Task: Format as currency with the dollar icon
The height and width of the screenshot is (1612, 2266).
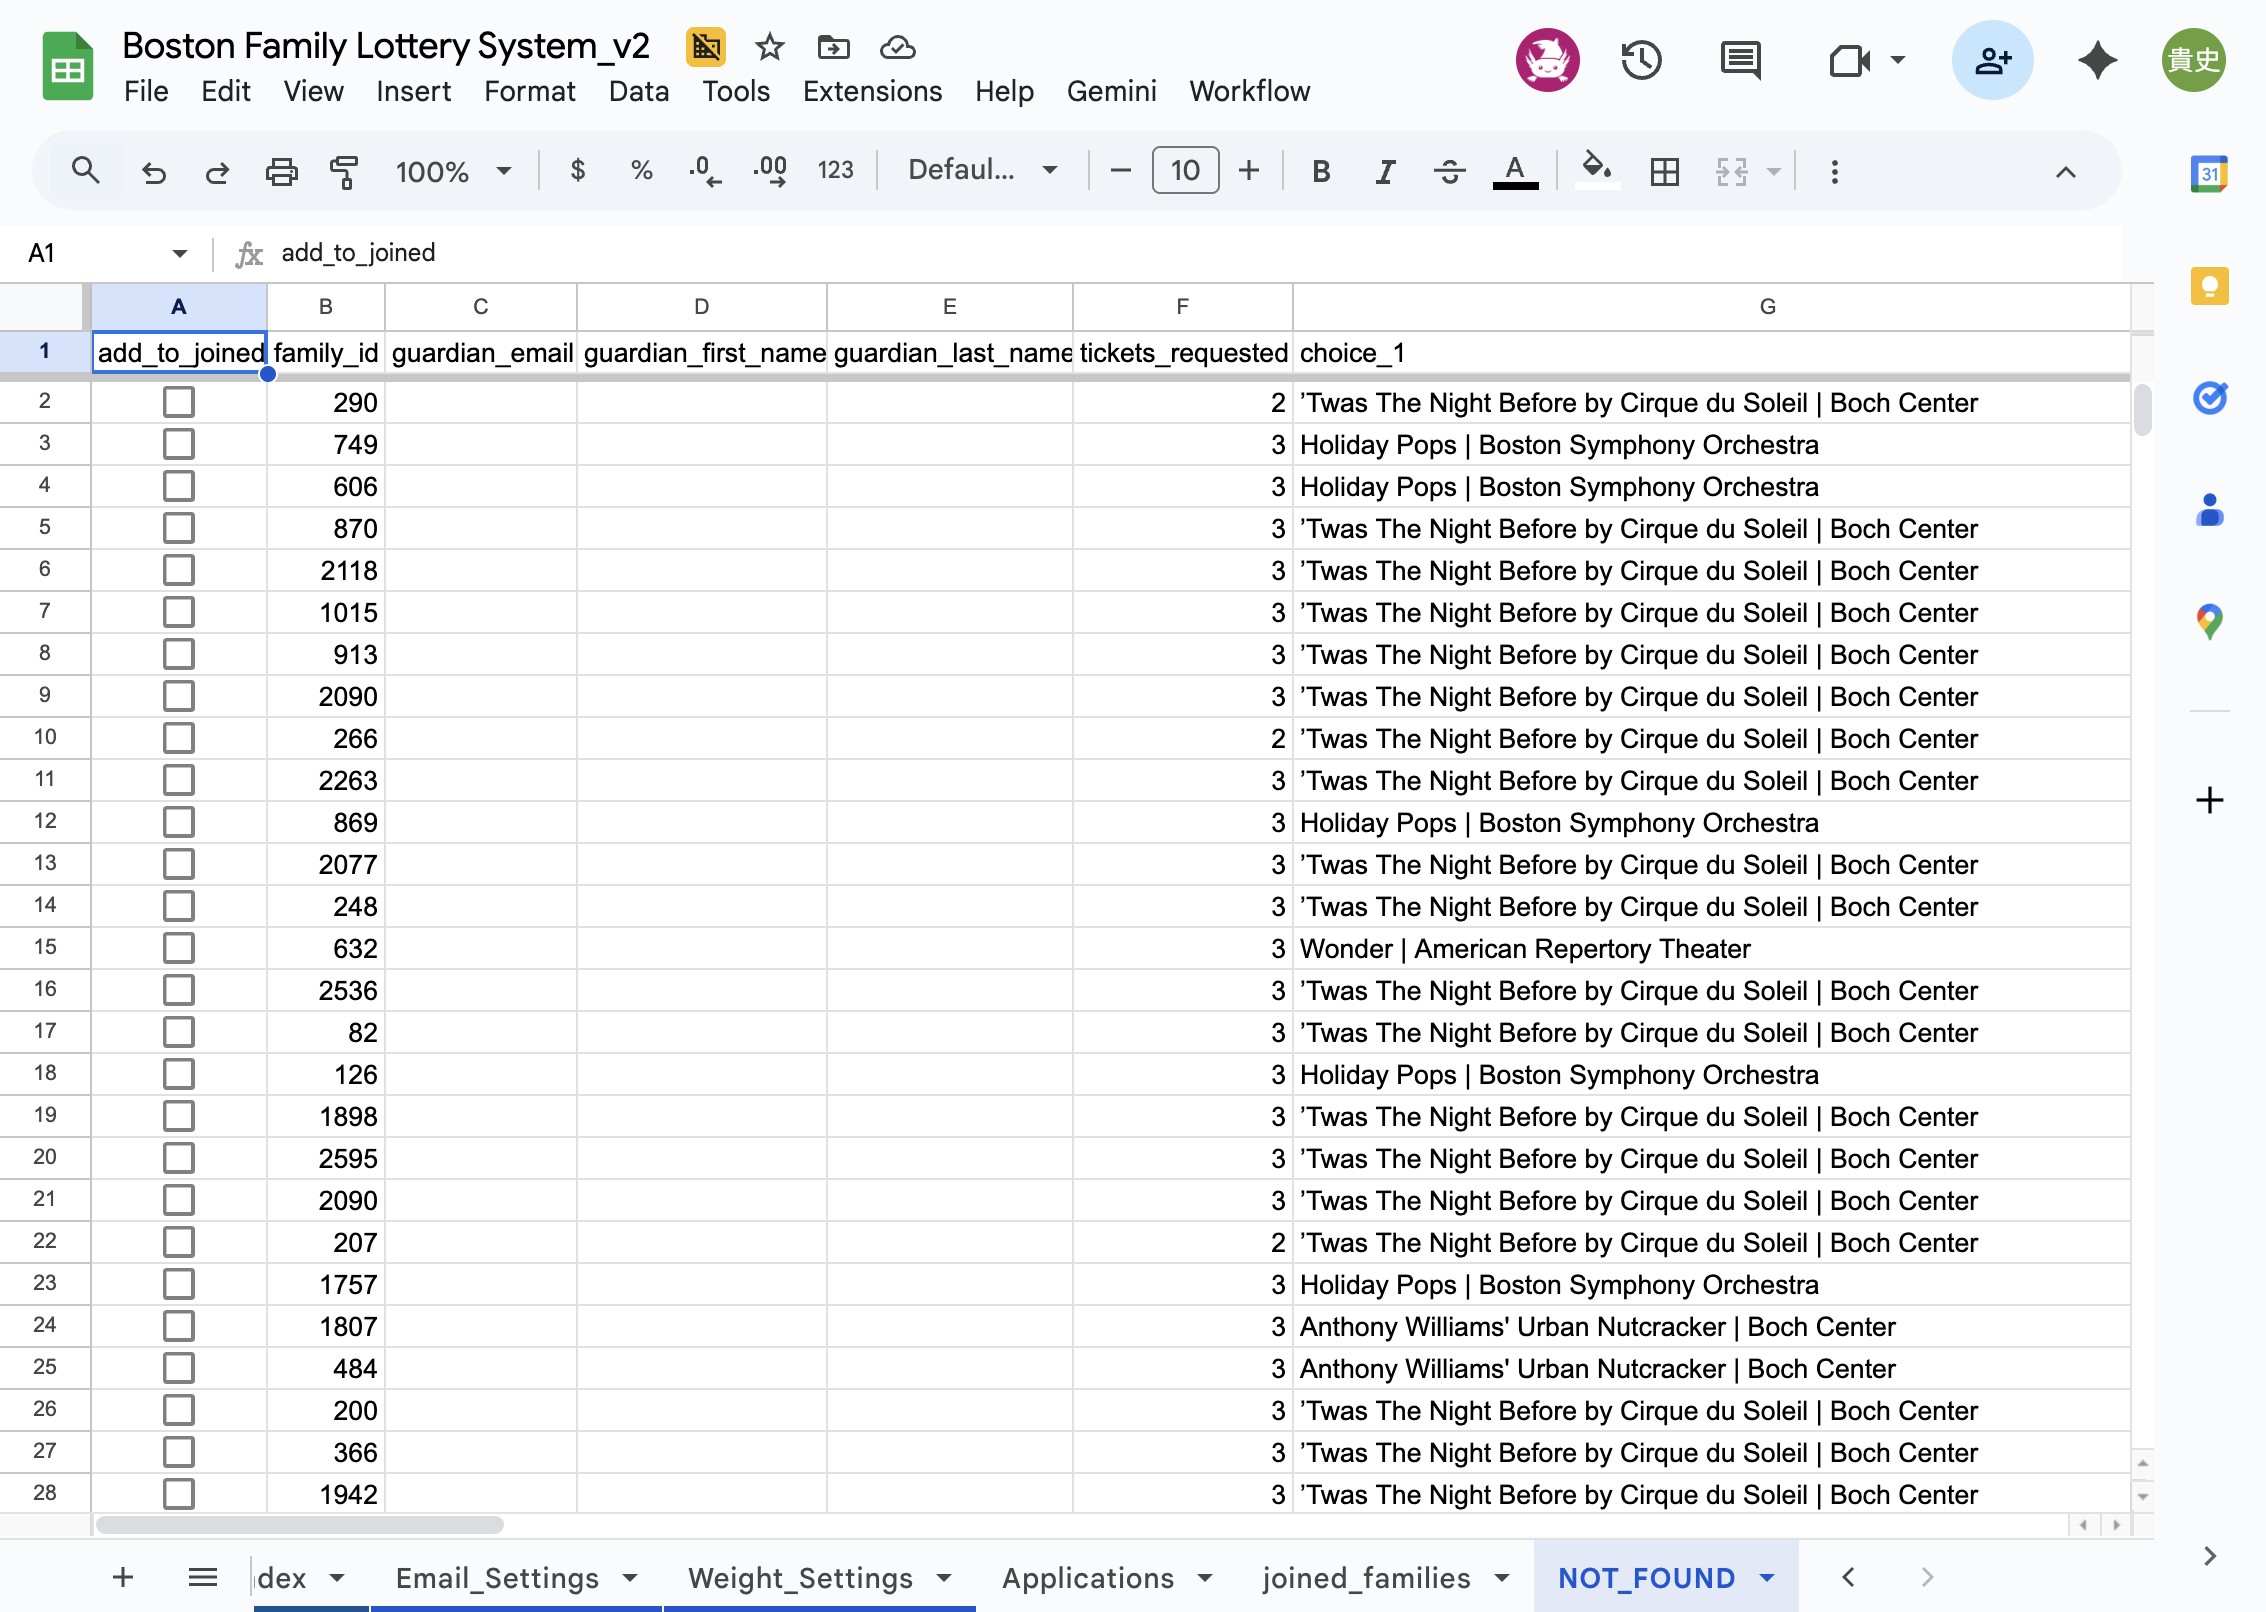Action: pos(577,171)
